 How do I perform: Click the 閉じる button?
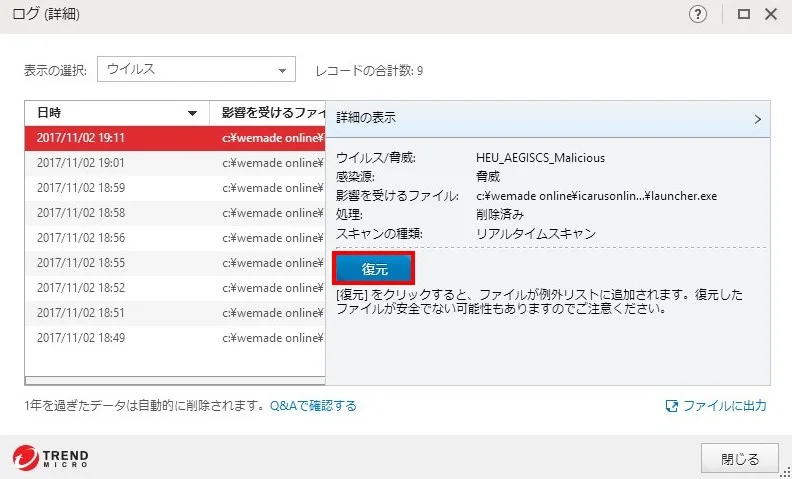(739, 459)
